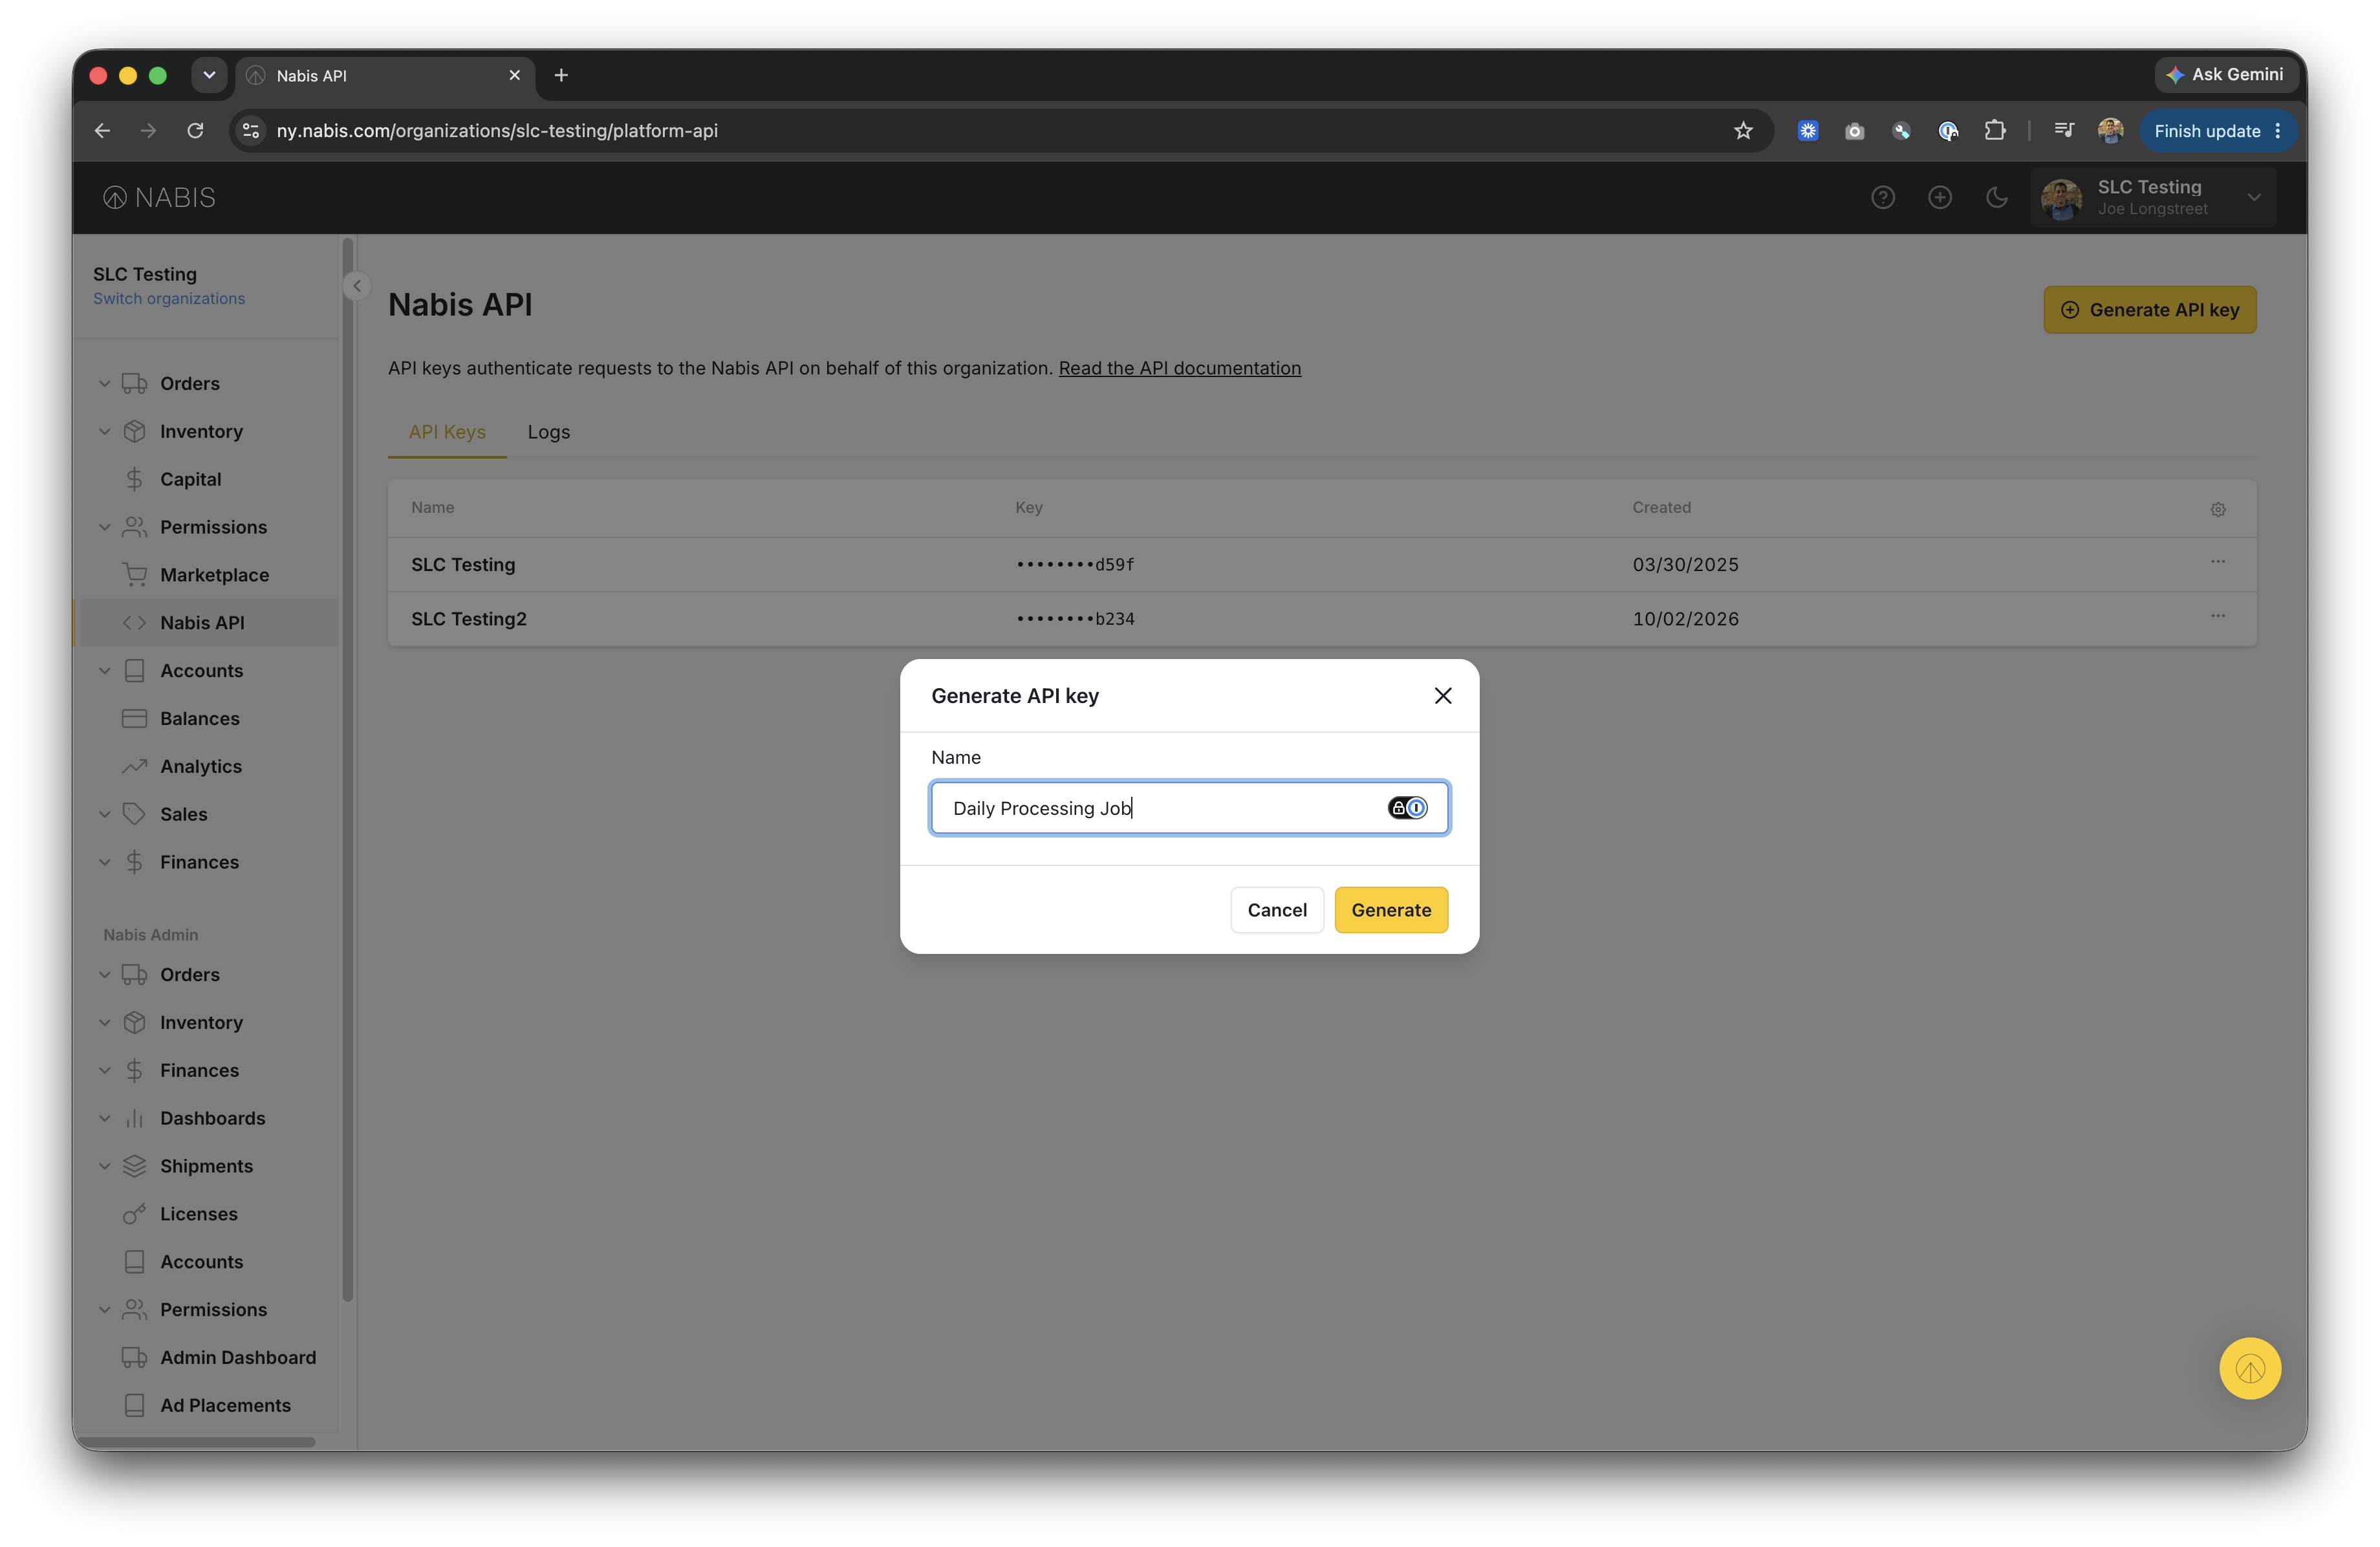Click the 1Password icon in Name field
2380x1547 pixels.
(1407, 808)
